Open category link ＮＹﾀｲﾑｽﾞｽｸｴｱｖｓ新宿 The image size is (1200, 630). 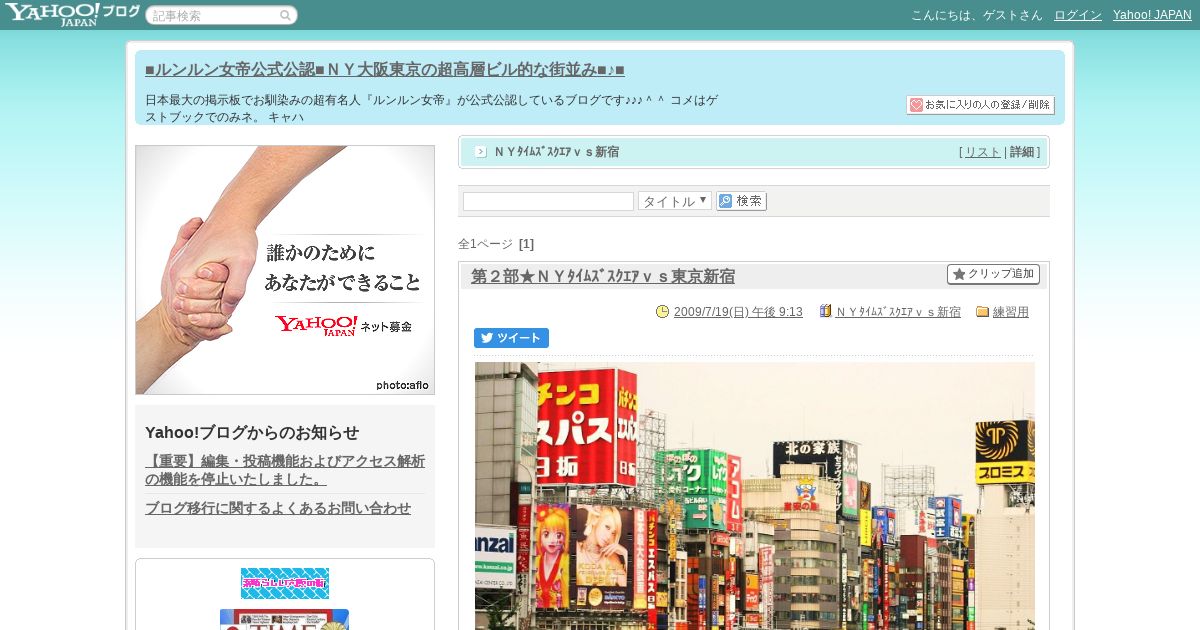tap(898, 312)
